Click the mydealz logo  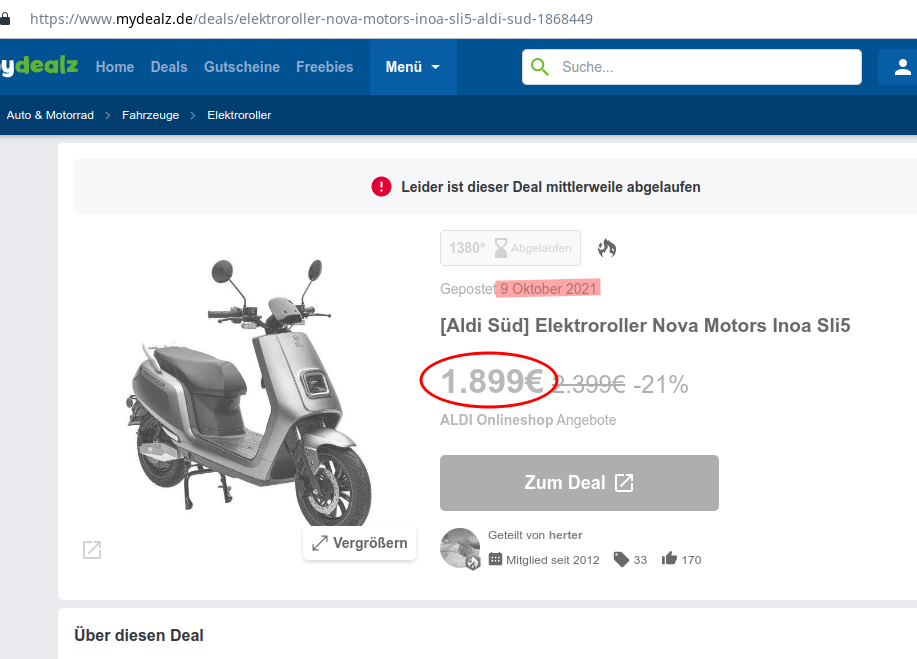(38, 67)
